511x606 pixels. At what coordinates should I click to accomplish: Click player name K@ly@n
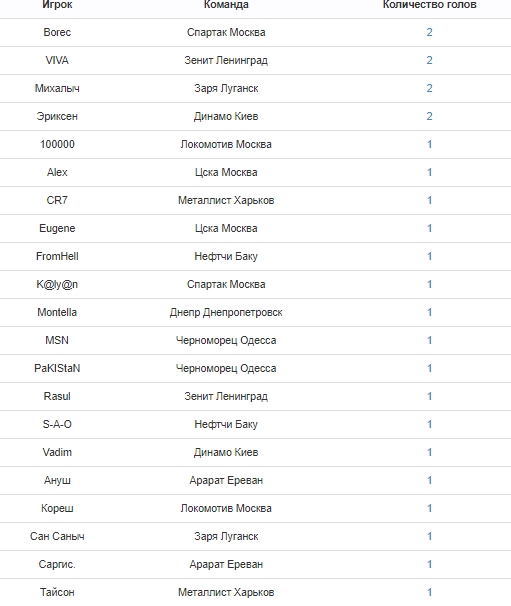coord(57,284)
